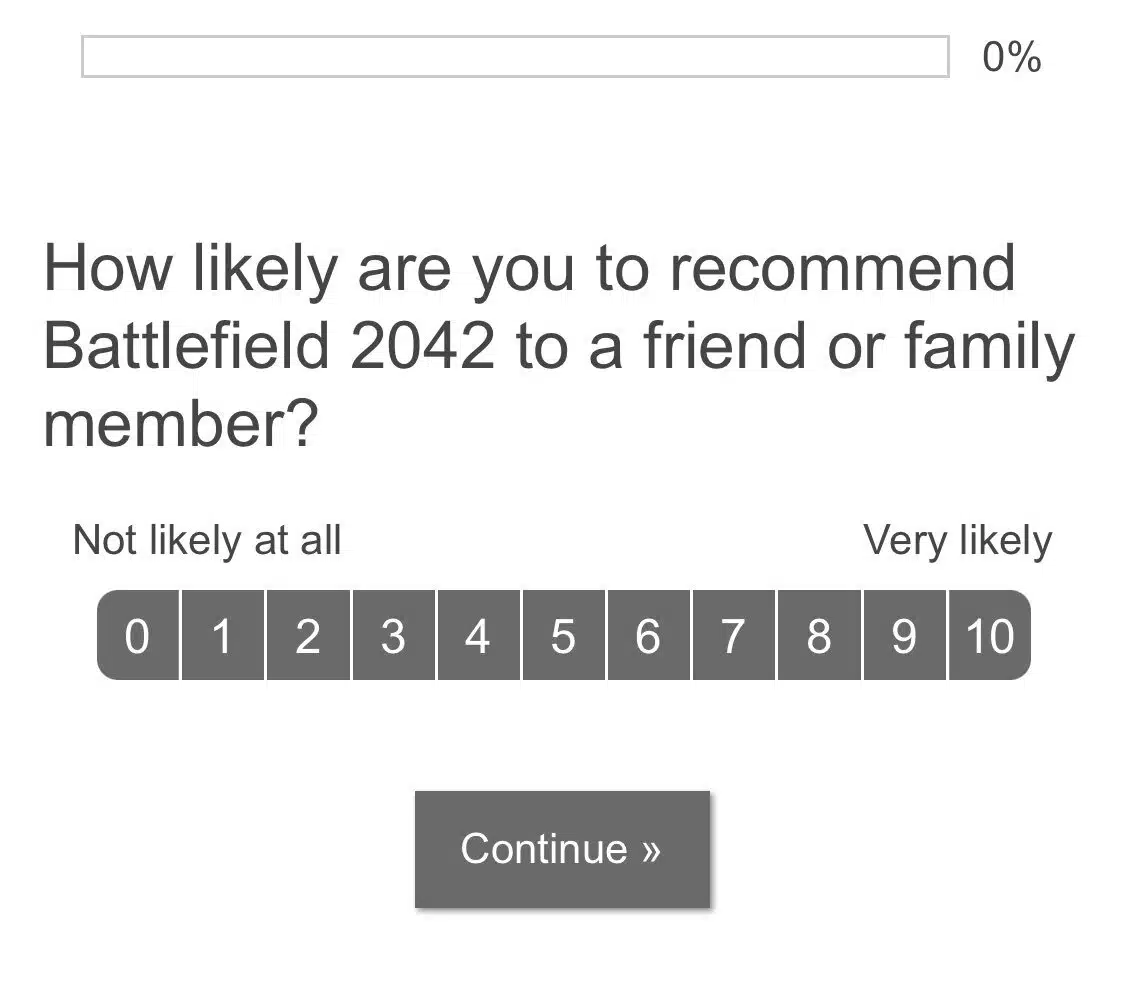Choose rating 1 on the likelihood scale
The width and height of the screenshot is (1125, 995).
pos(223,636)
